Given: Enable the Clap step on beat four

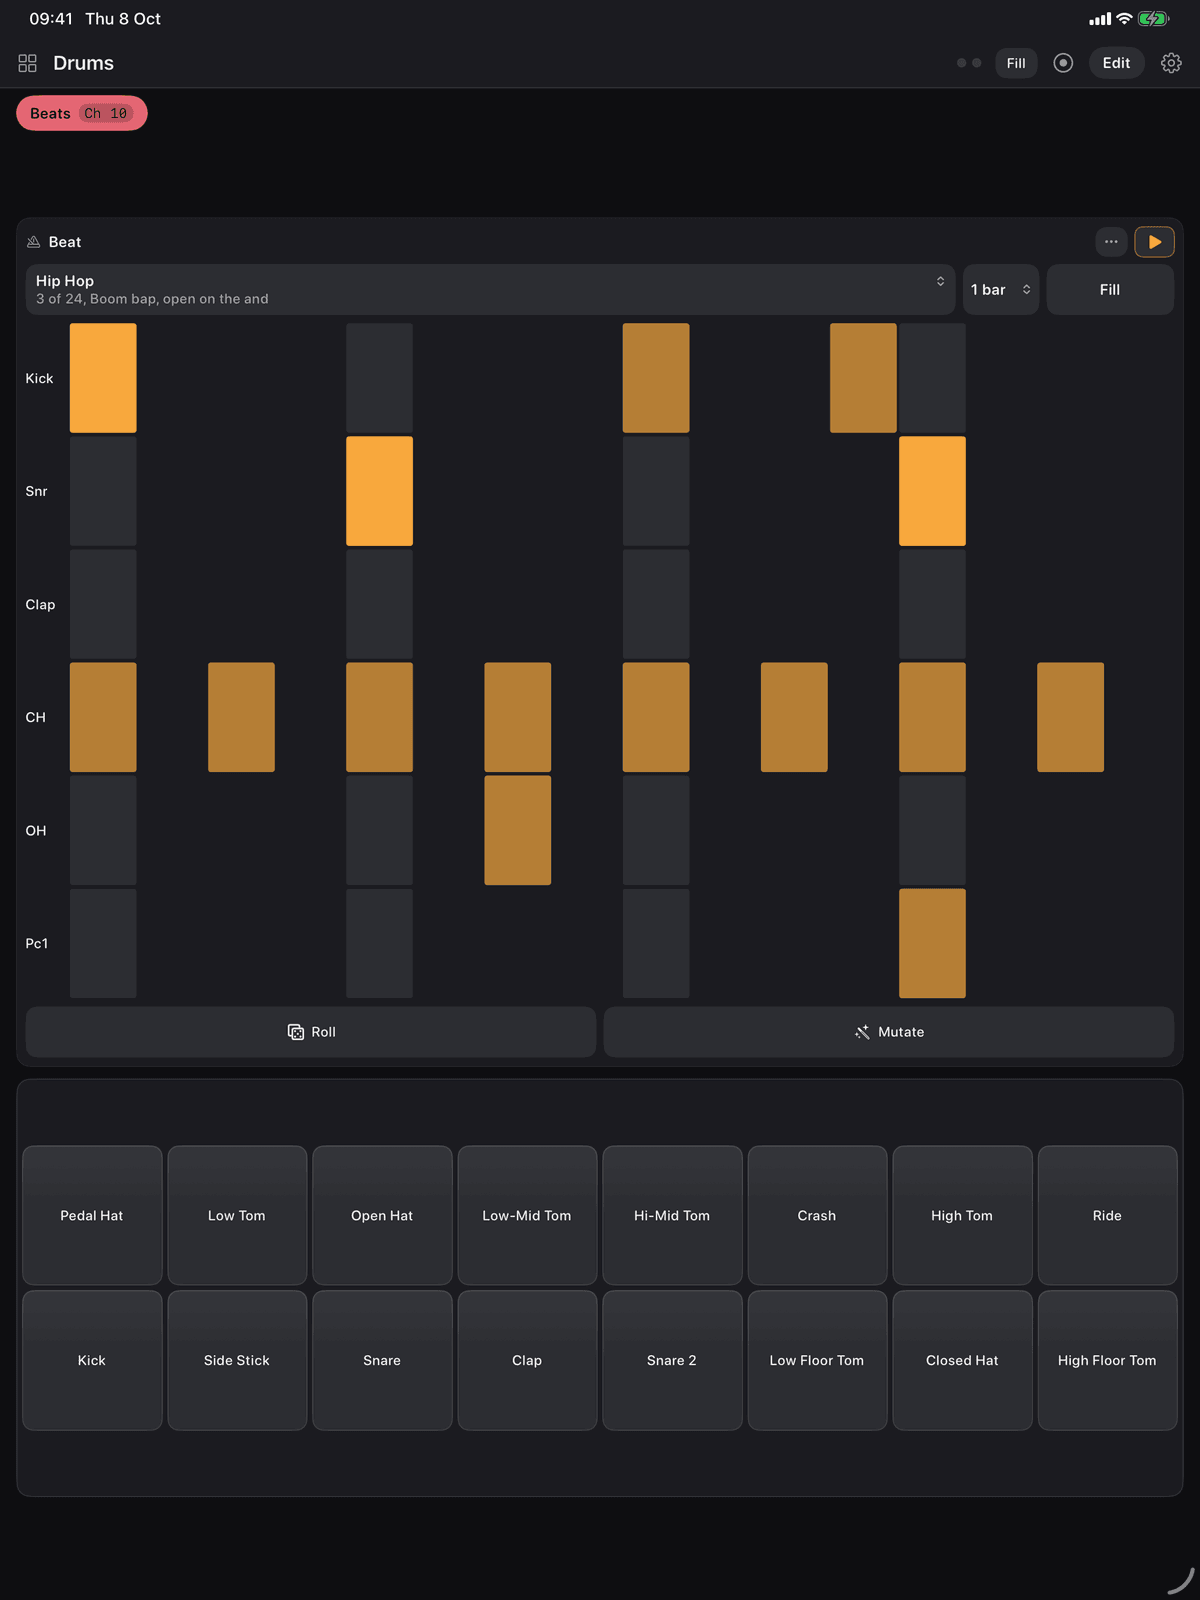Looking at the screenshot, I should tap(932, 604).
